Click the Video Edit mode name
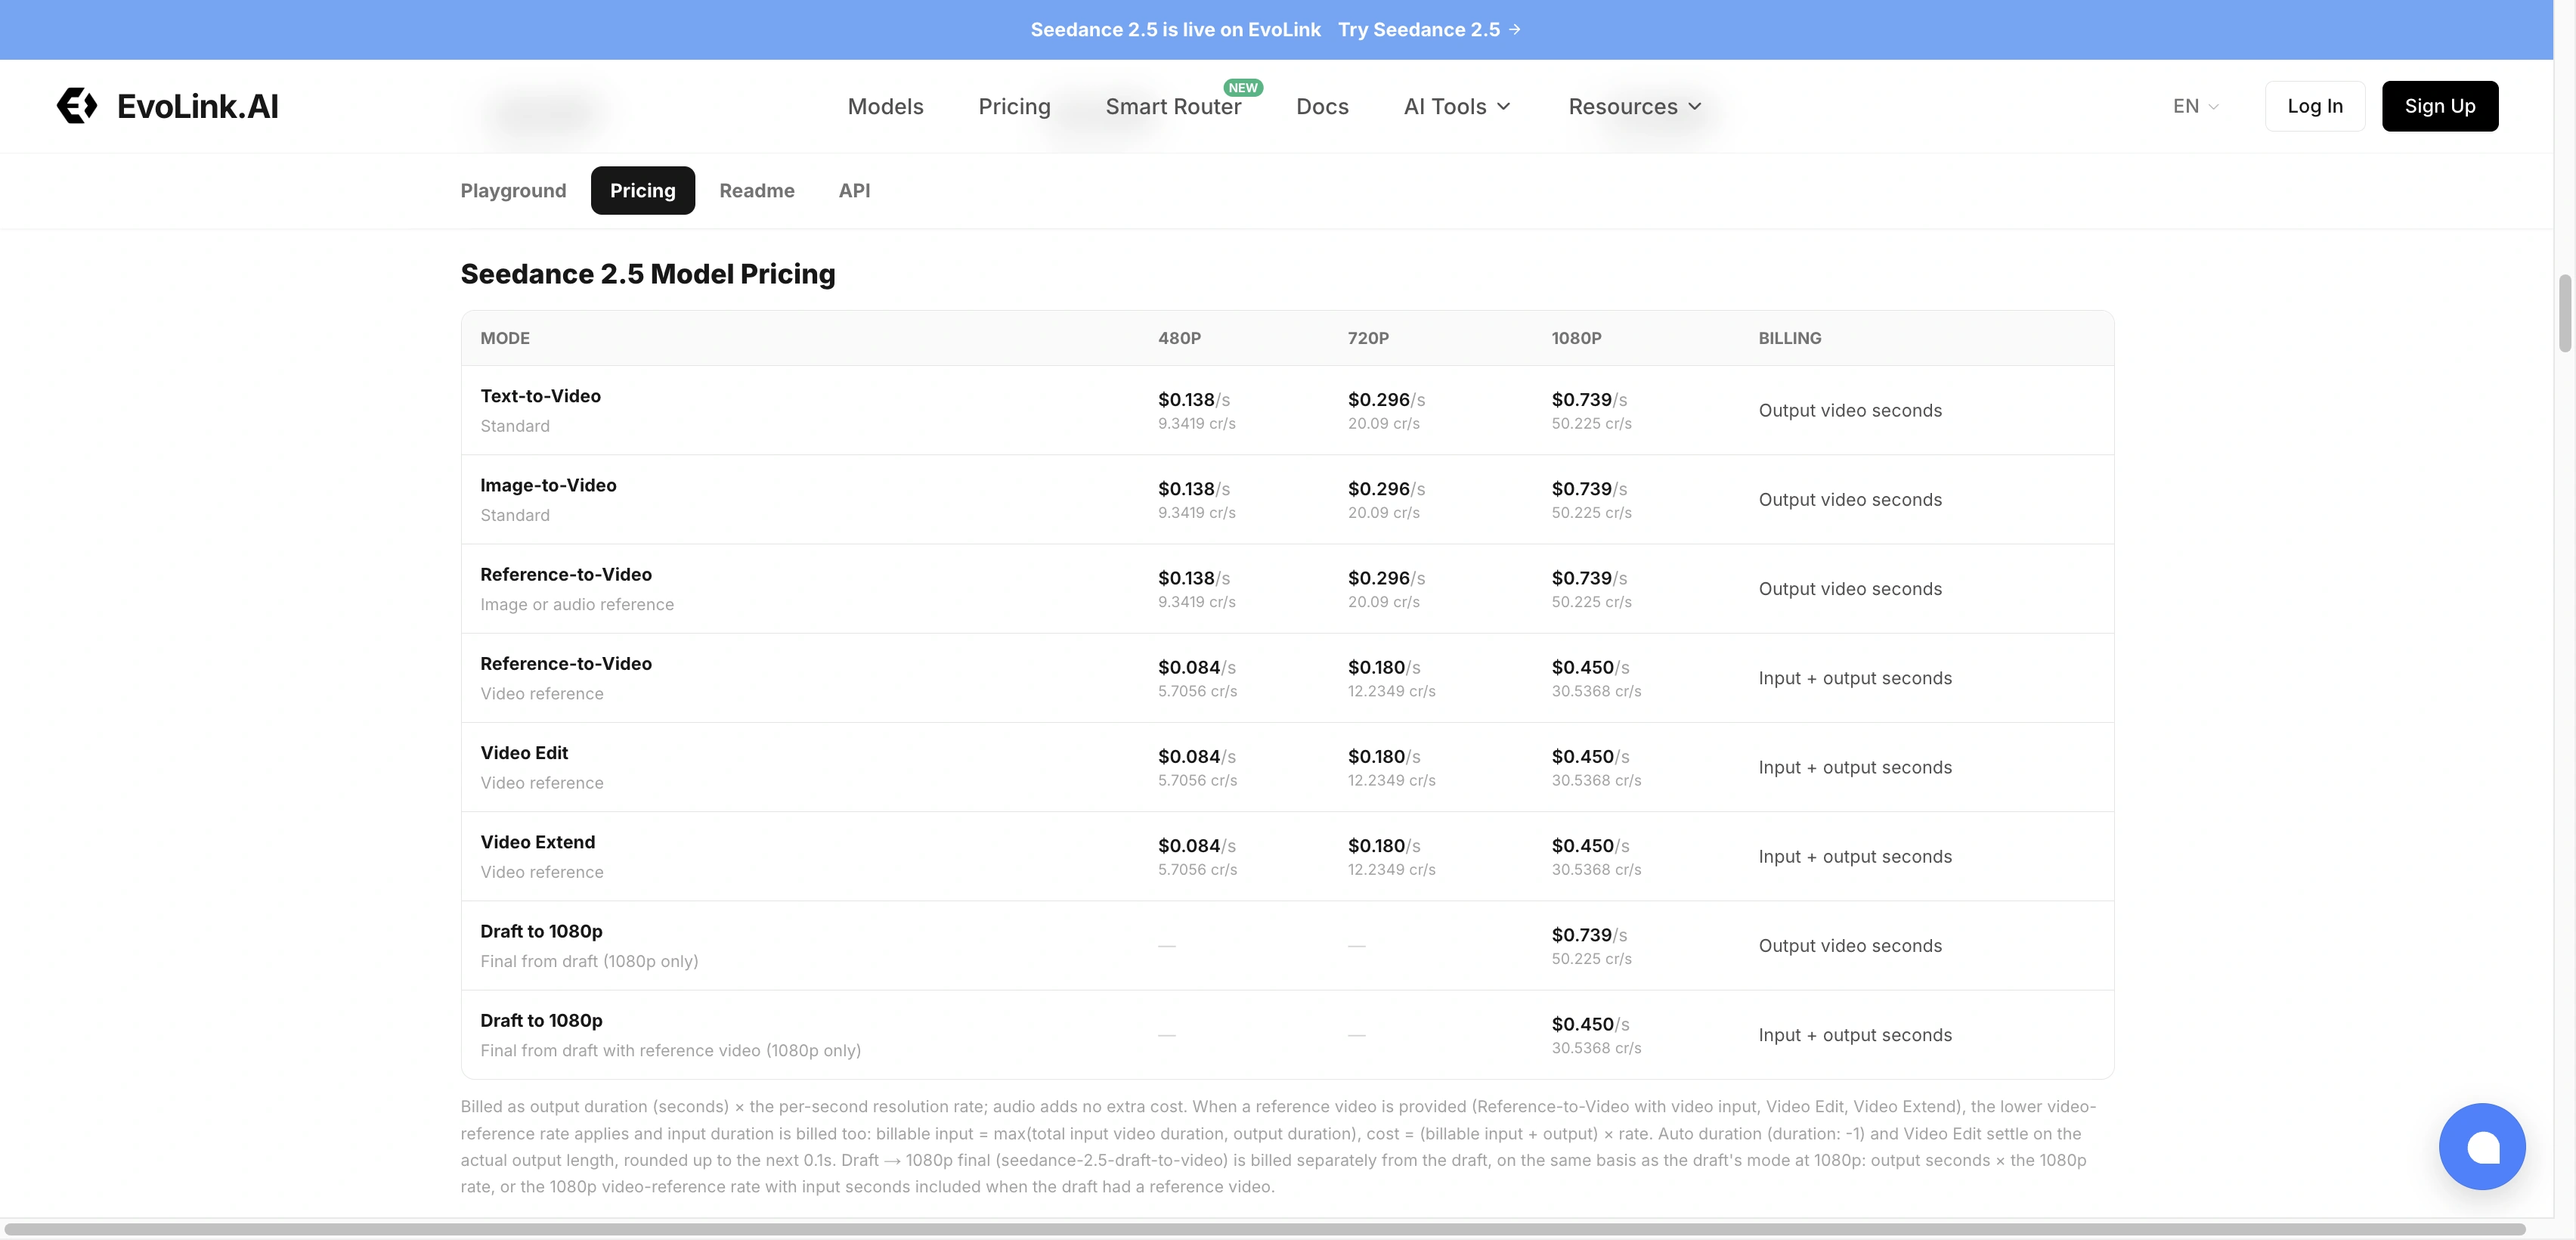Viewport: 2576px width, 1240px height. pos(524,753)
